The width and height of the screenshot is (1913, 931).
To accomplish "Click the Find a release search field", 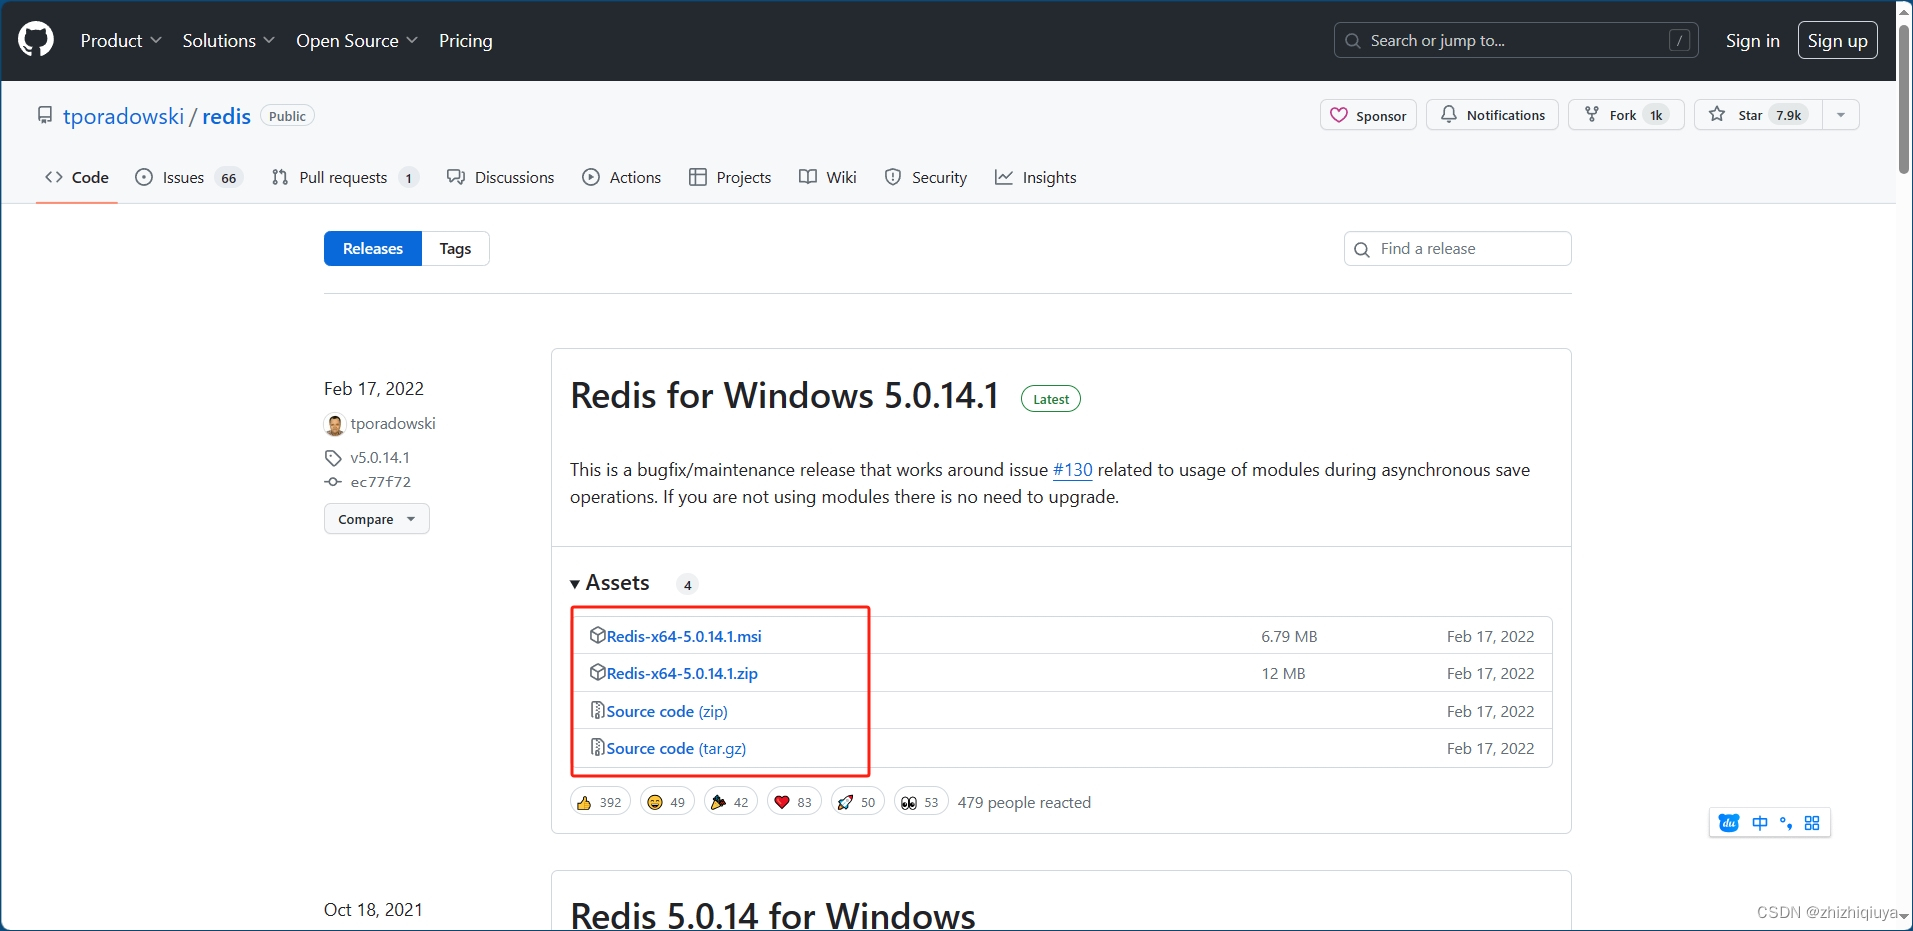I will coord(1458,249).
